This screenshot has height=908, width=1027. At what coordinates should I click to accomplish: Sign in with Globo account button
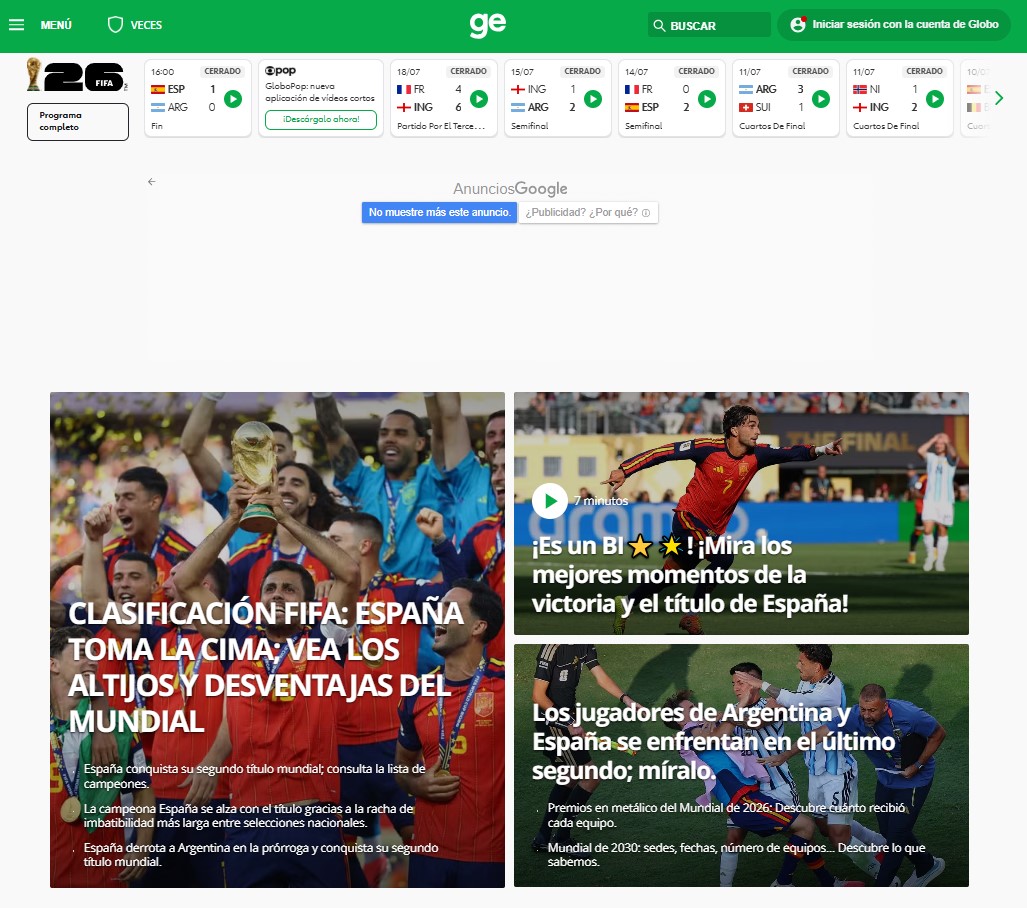[894, 25]
